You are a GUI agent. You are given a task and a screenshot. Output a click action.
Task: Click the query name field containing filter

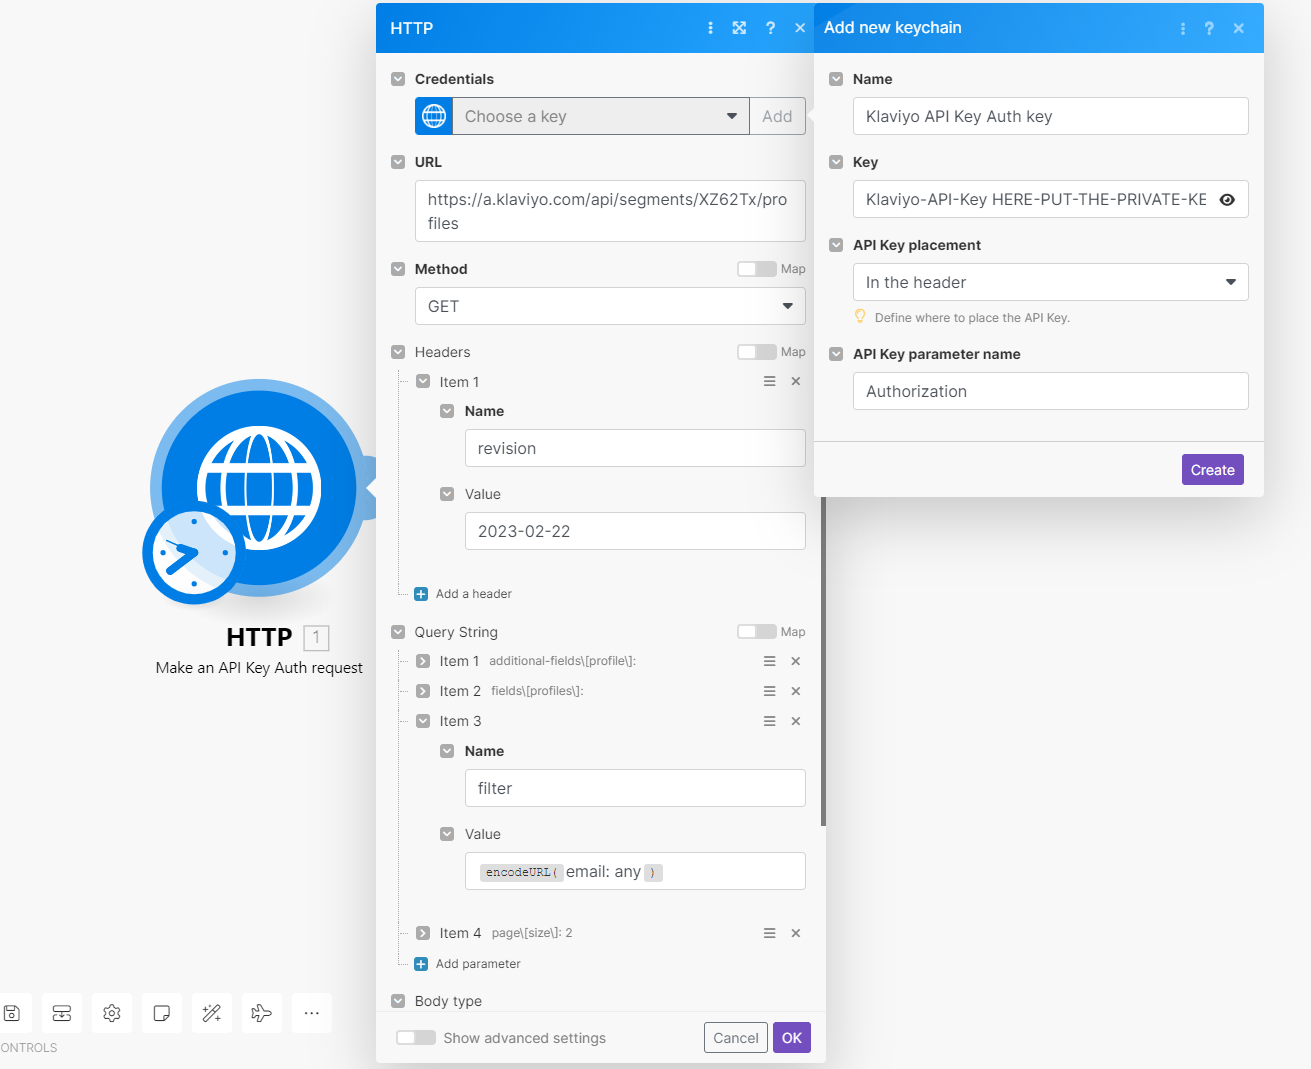[635, 788]
